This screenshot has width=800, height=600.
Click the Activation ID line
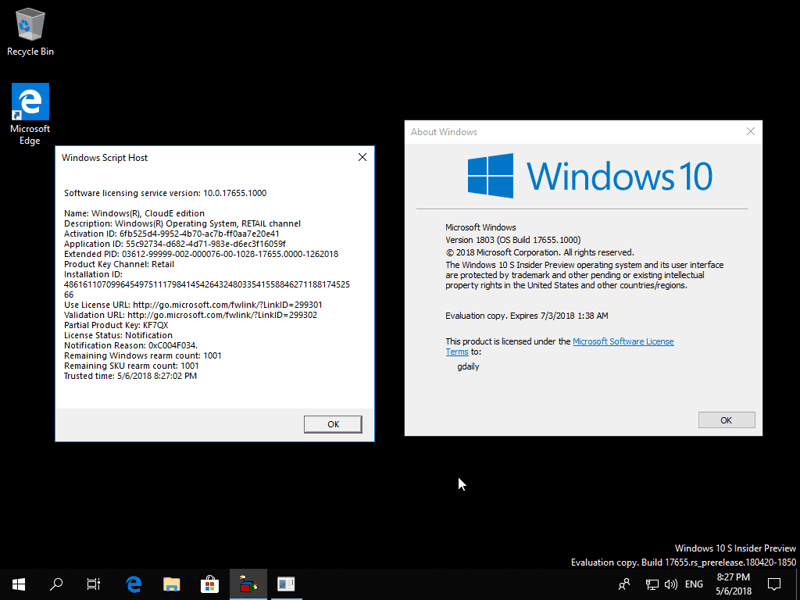[171, 234]
